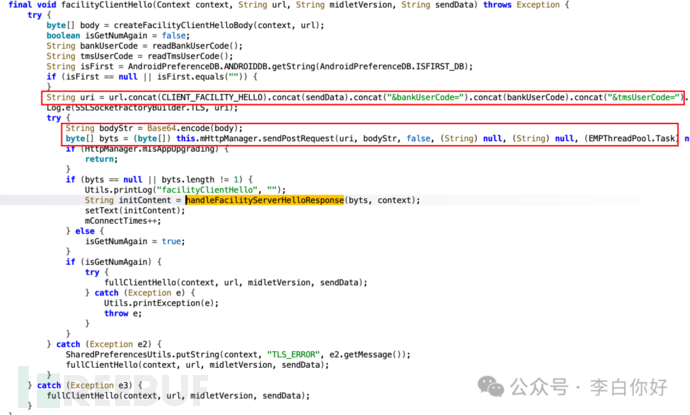690x415 pixels.
Task: Click the String tmsUserCode variable declaration
Action: [90, 56]
